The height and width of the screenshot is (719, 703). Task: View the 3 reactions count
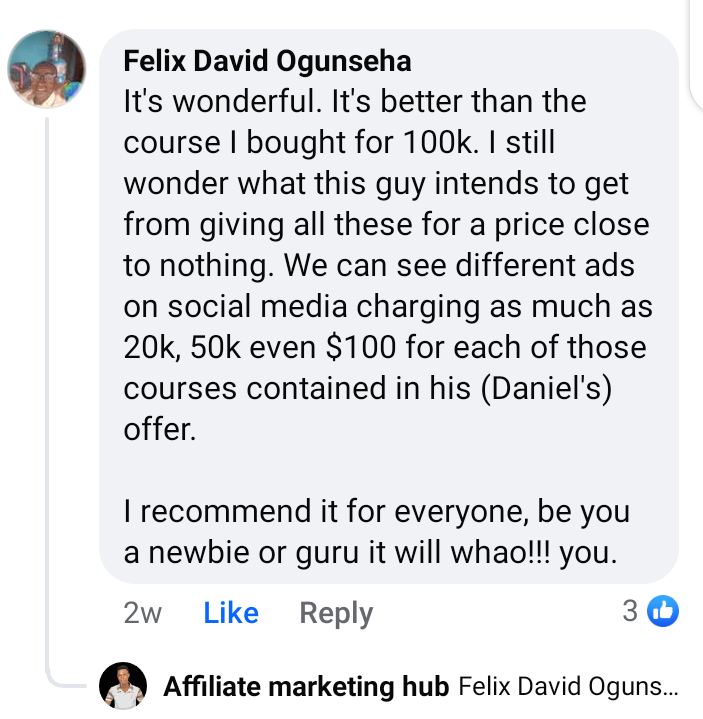(x=630, y=611)
